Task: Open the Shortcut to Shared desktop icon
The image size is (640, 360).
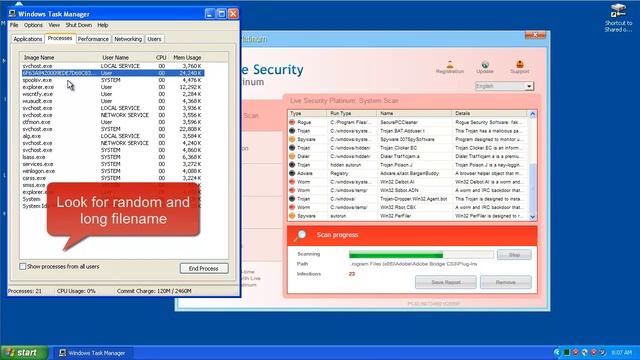Action: [618, 18]
